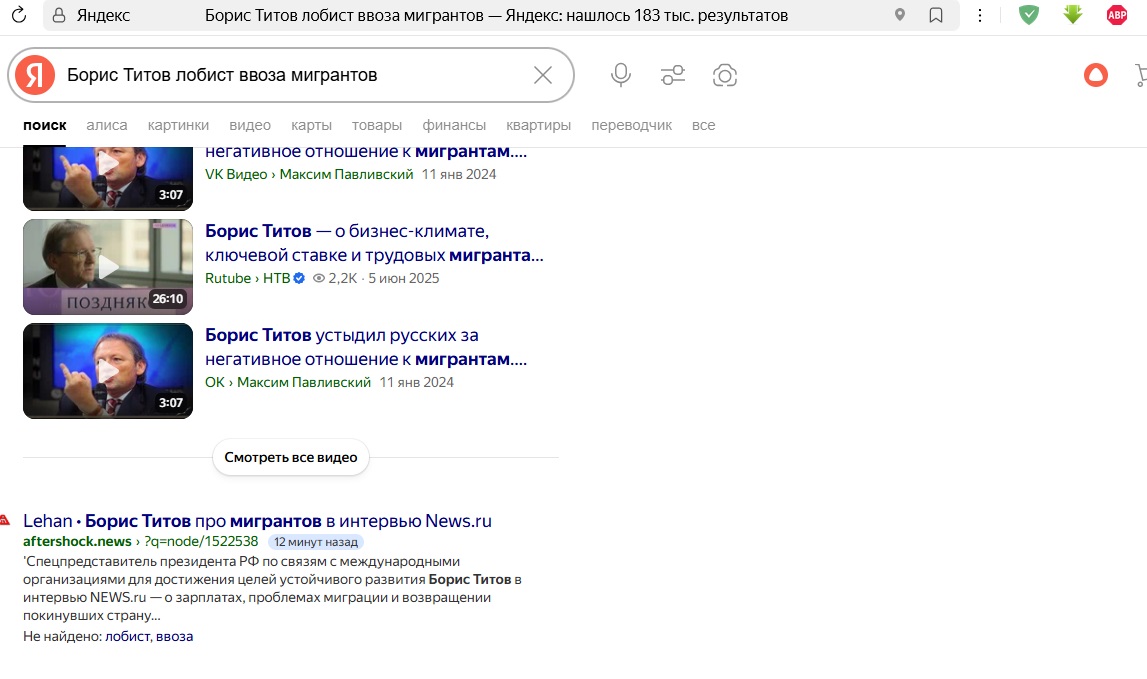Viewport: 1147px width, 679px height.
Task: Open the OK 'Борис Титов устыдил русских' link
Action: tap(366, 347)
